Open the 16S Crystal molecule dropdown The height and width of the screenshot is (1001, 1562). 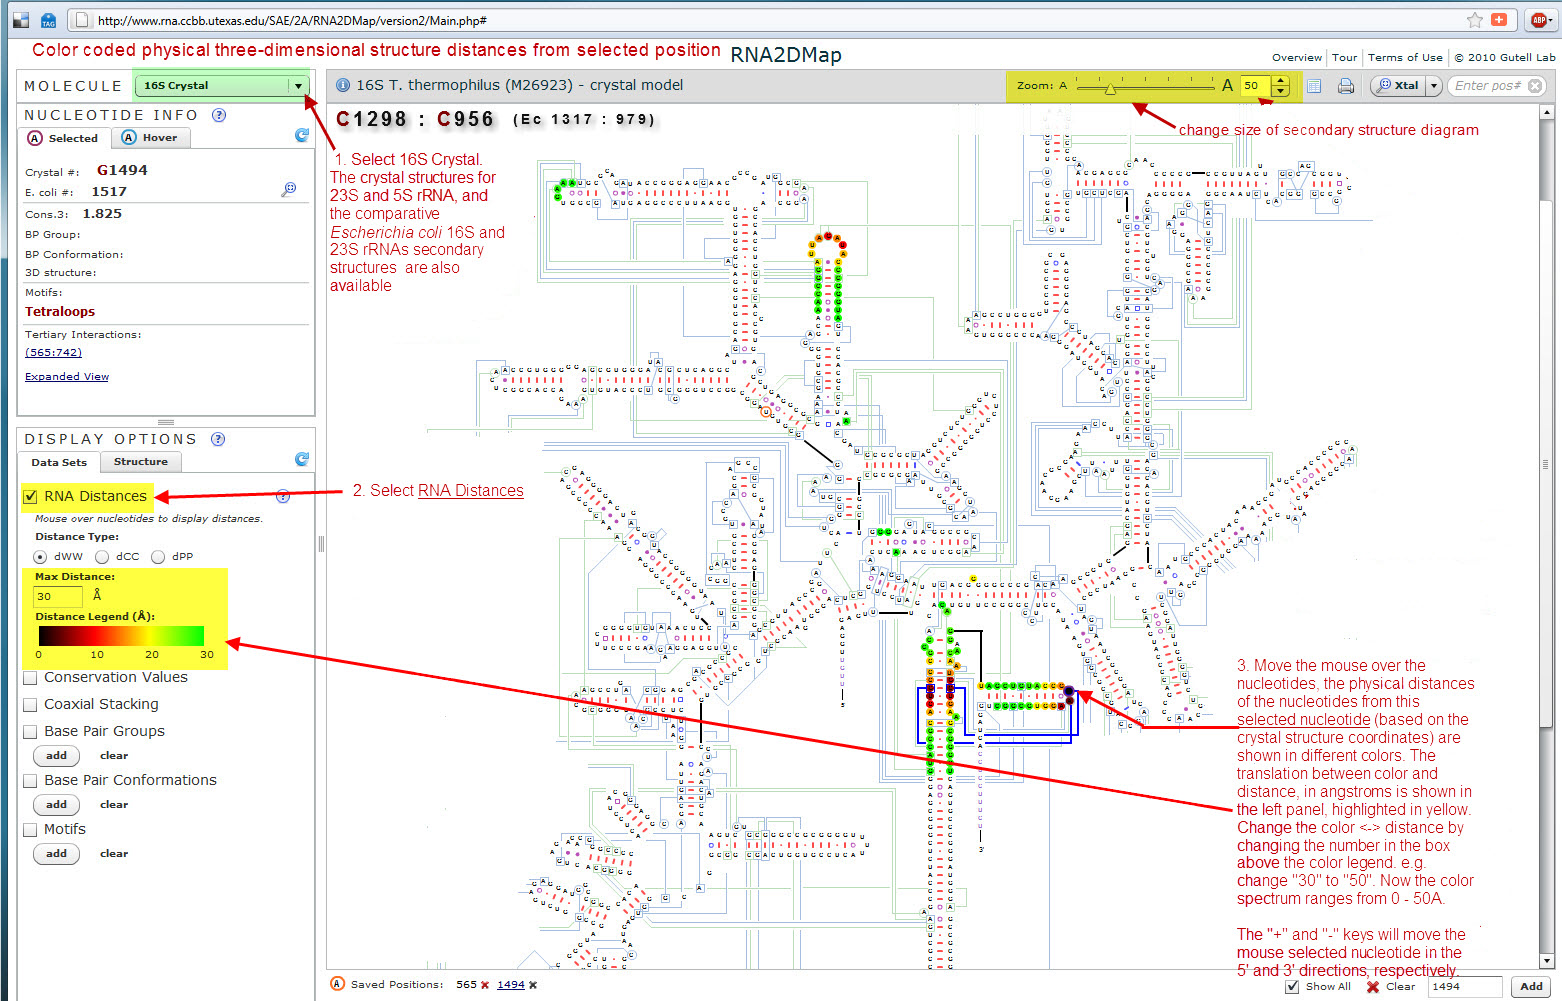tap(298, 86)
